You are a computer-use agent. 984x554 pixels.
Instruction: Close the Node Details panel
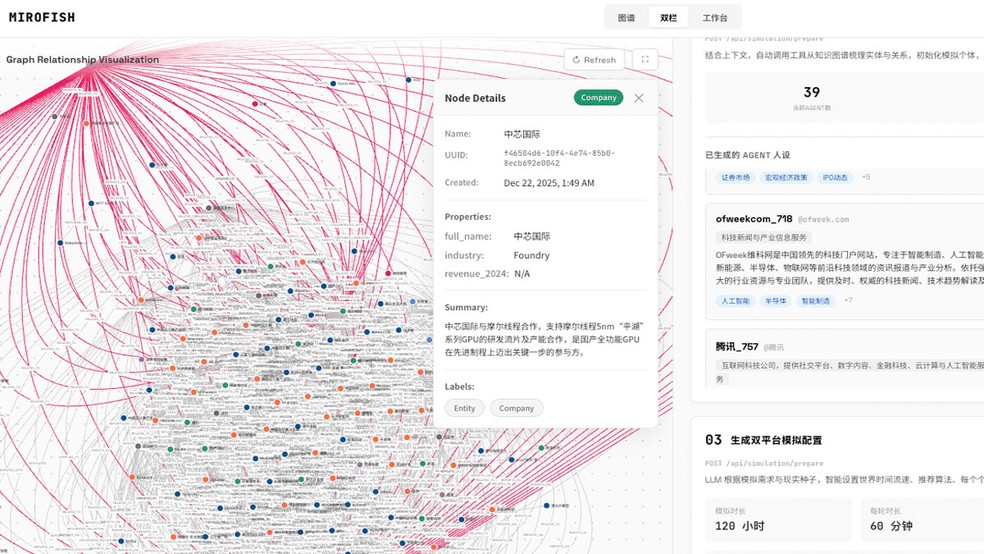tap(639, 98)
